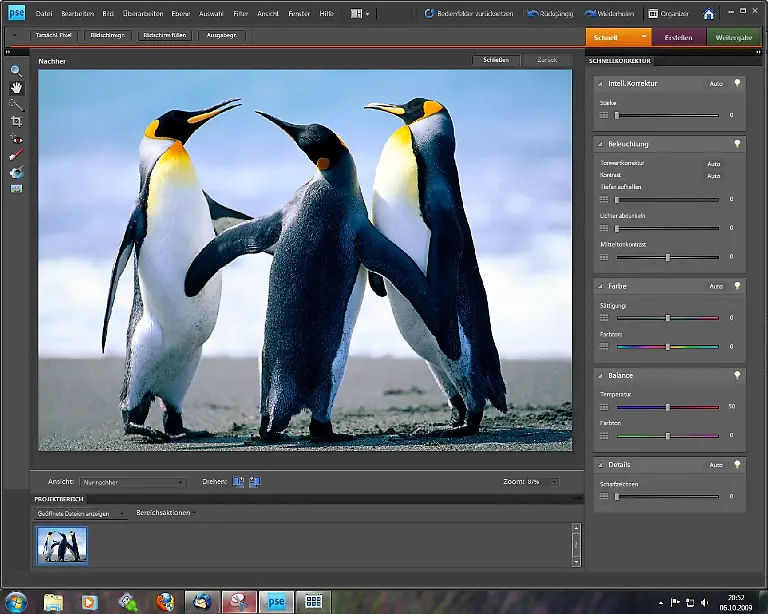768x614 pixels.
Task: Choose the Red Eye Removal tool
Action: [16, 138]
